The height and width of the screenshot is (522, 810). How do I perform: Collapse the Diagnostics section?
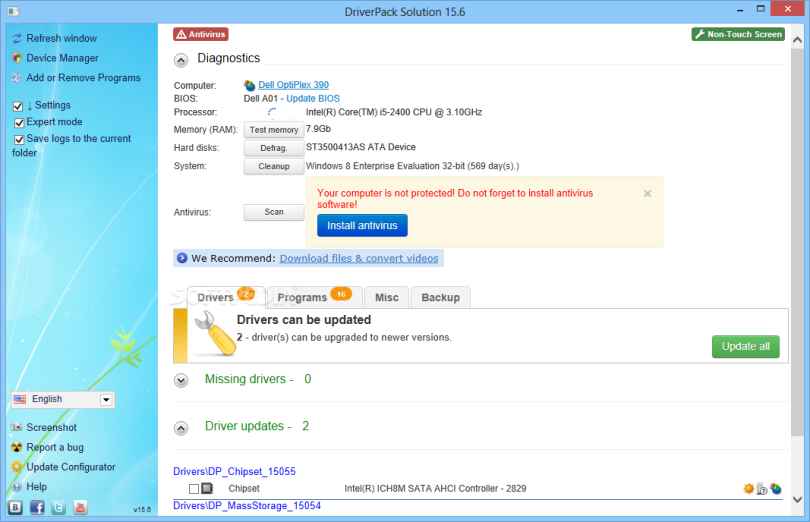[181, 60]
